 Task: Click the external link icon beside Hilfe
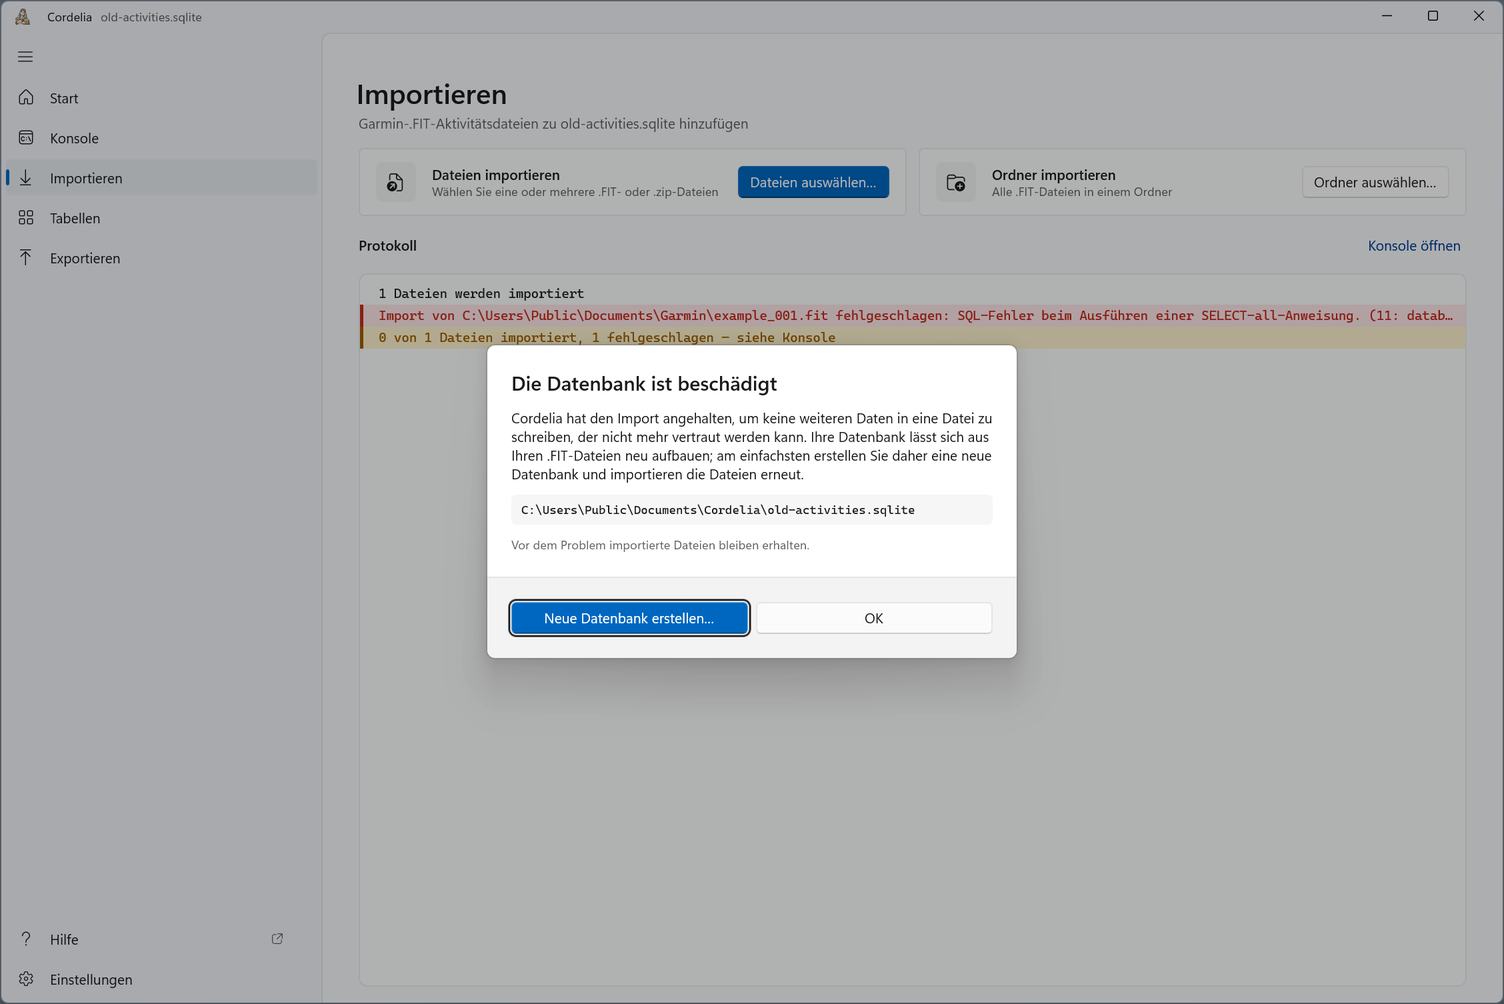pos(277,939)
